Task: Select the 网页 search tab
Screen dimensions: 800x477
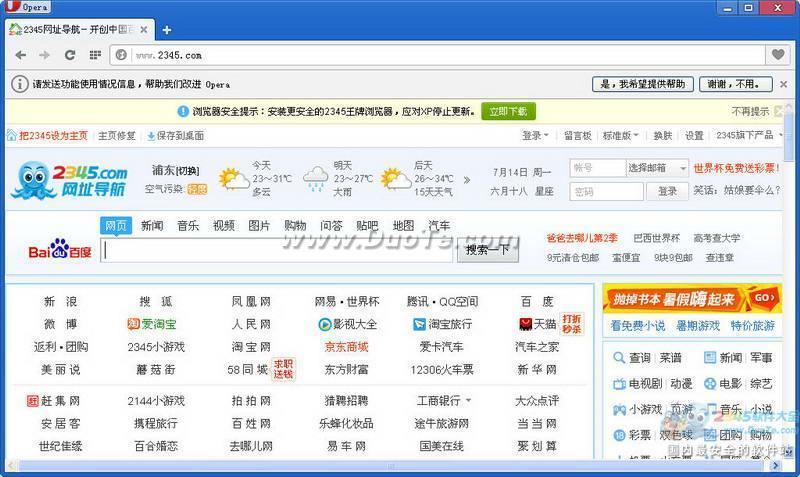Action: 116,225
